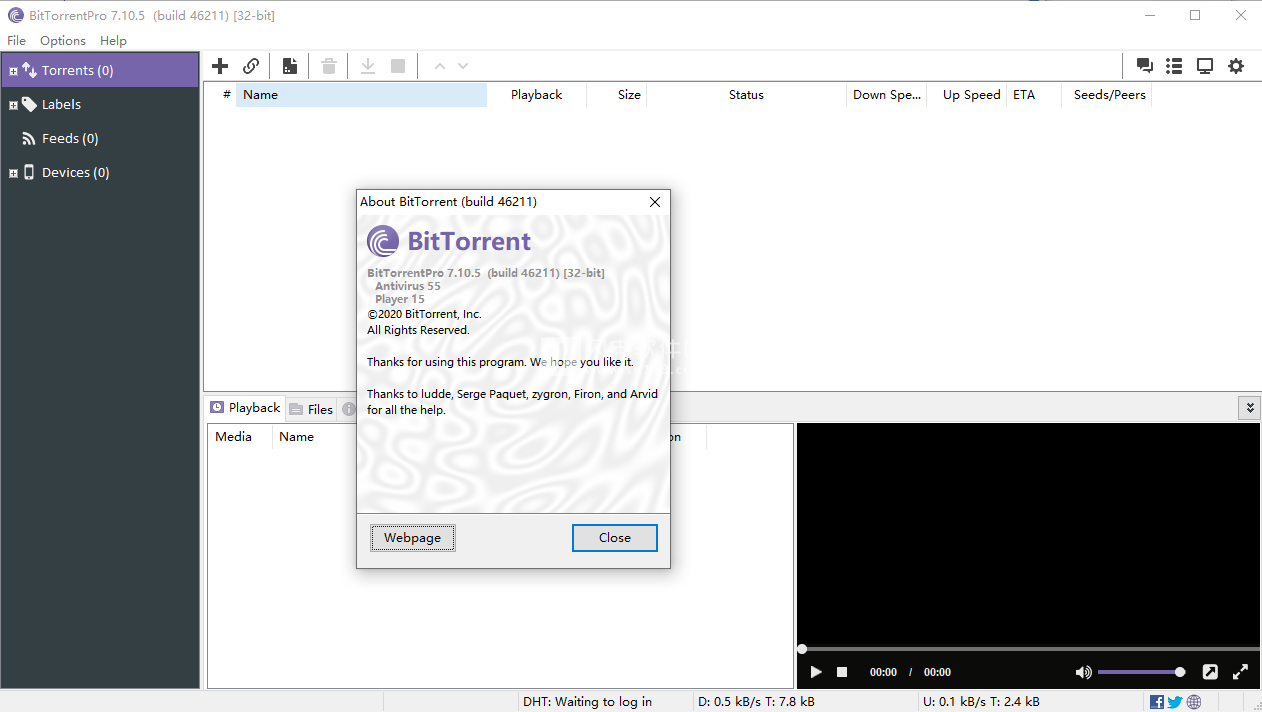The width and height of the screenshot is (1262, 712).
Task: Sort by the Playback column header
Action: pyautogui.click(x=536, y=95)
